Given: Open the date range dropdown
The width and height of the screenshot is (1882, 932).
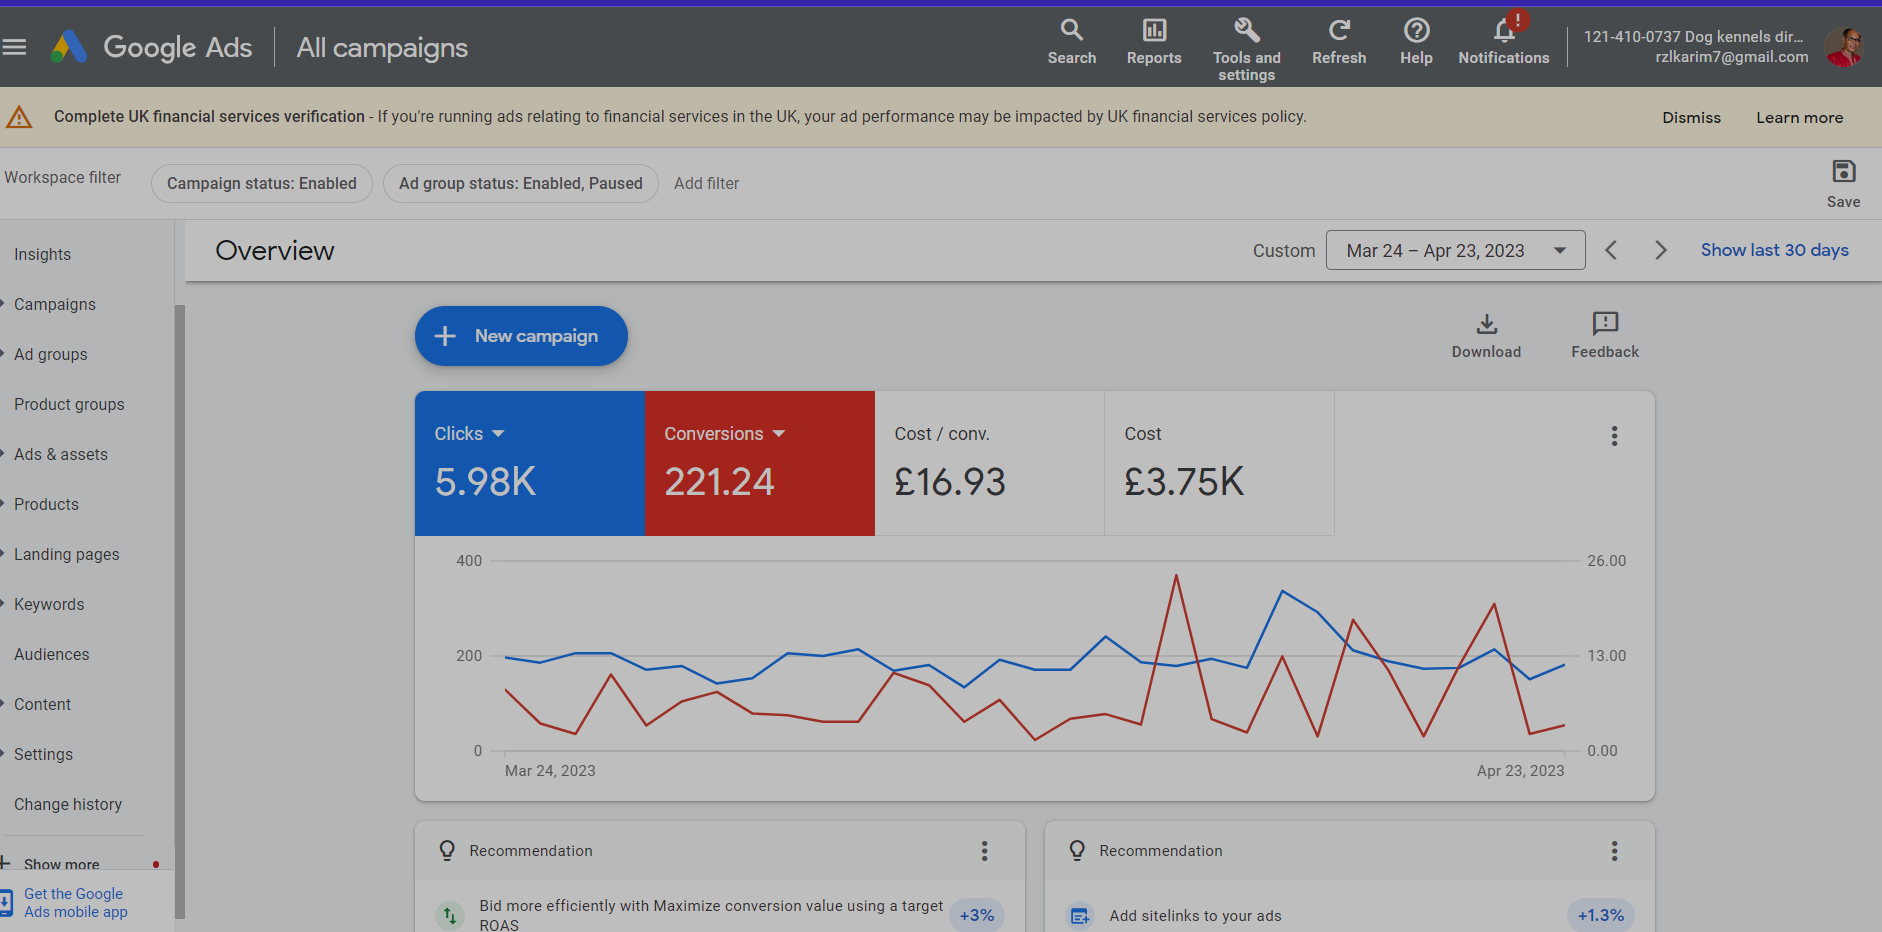Looking at the screenshot, I should 1455,250.
